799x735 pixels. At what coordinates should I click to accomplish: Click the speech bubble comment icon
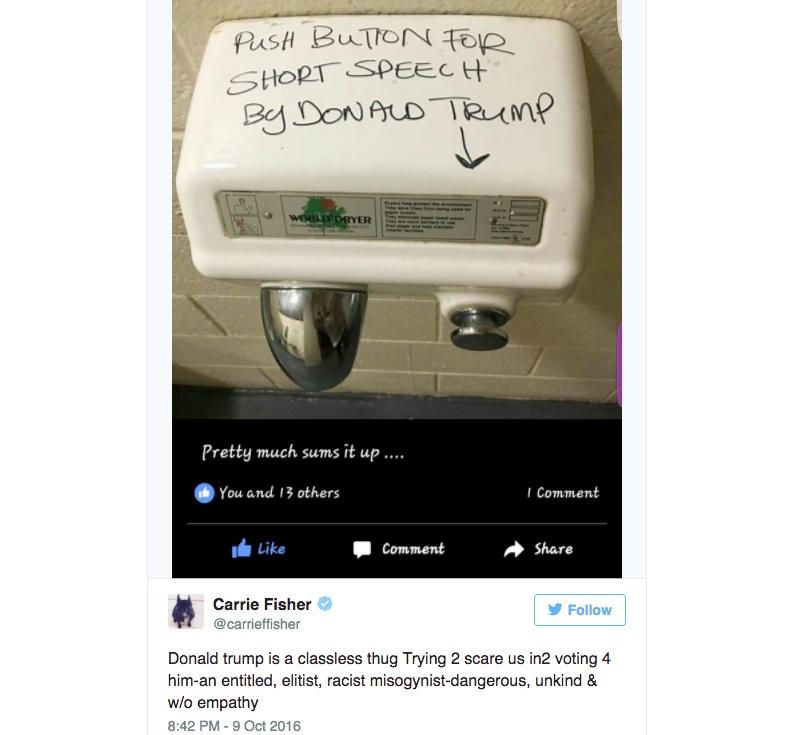pyautogui.click(x=362, y=549)
